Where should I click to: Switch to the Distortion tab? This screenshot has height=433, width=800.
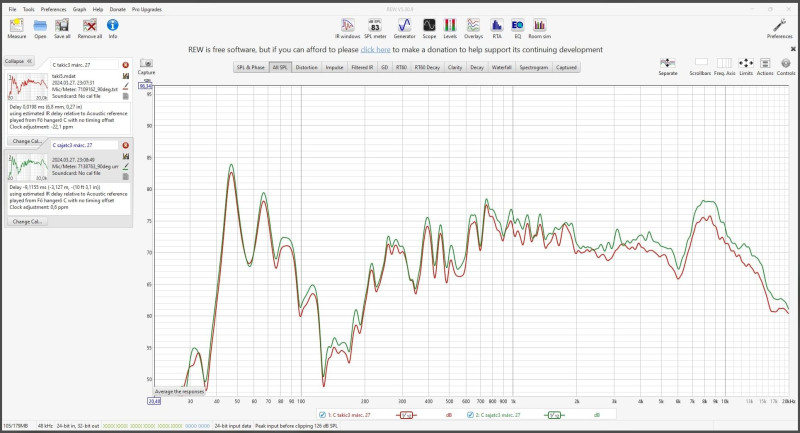[x=306, y=67]
